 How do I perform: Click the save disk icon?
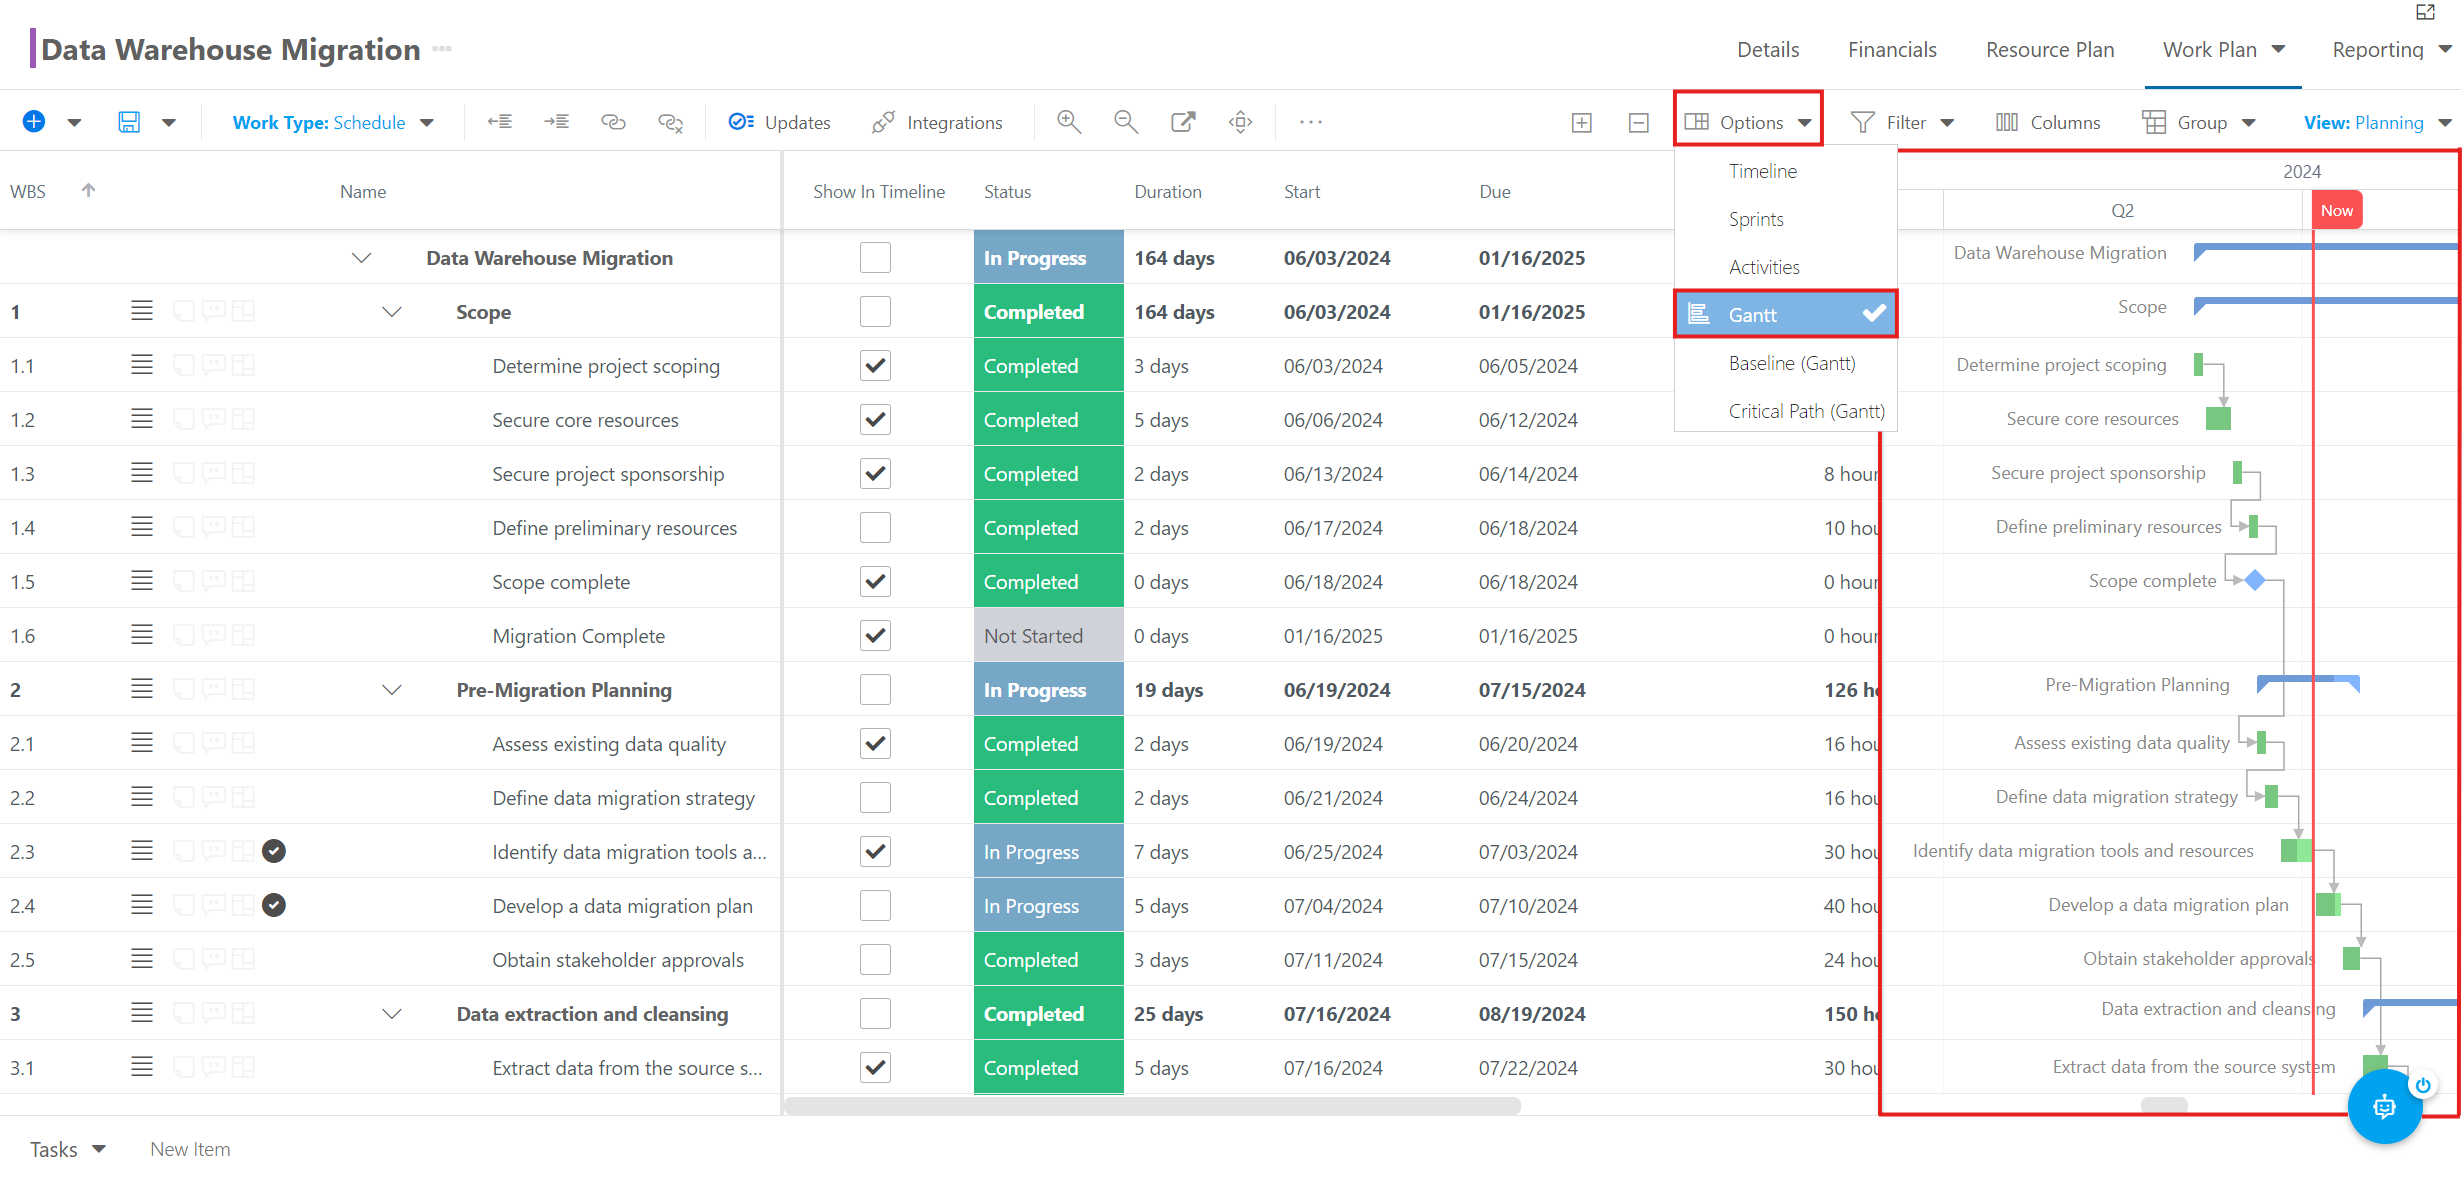click(129, 122)
